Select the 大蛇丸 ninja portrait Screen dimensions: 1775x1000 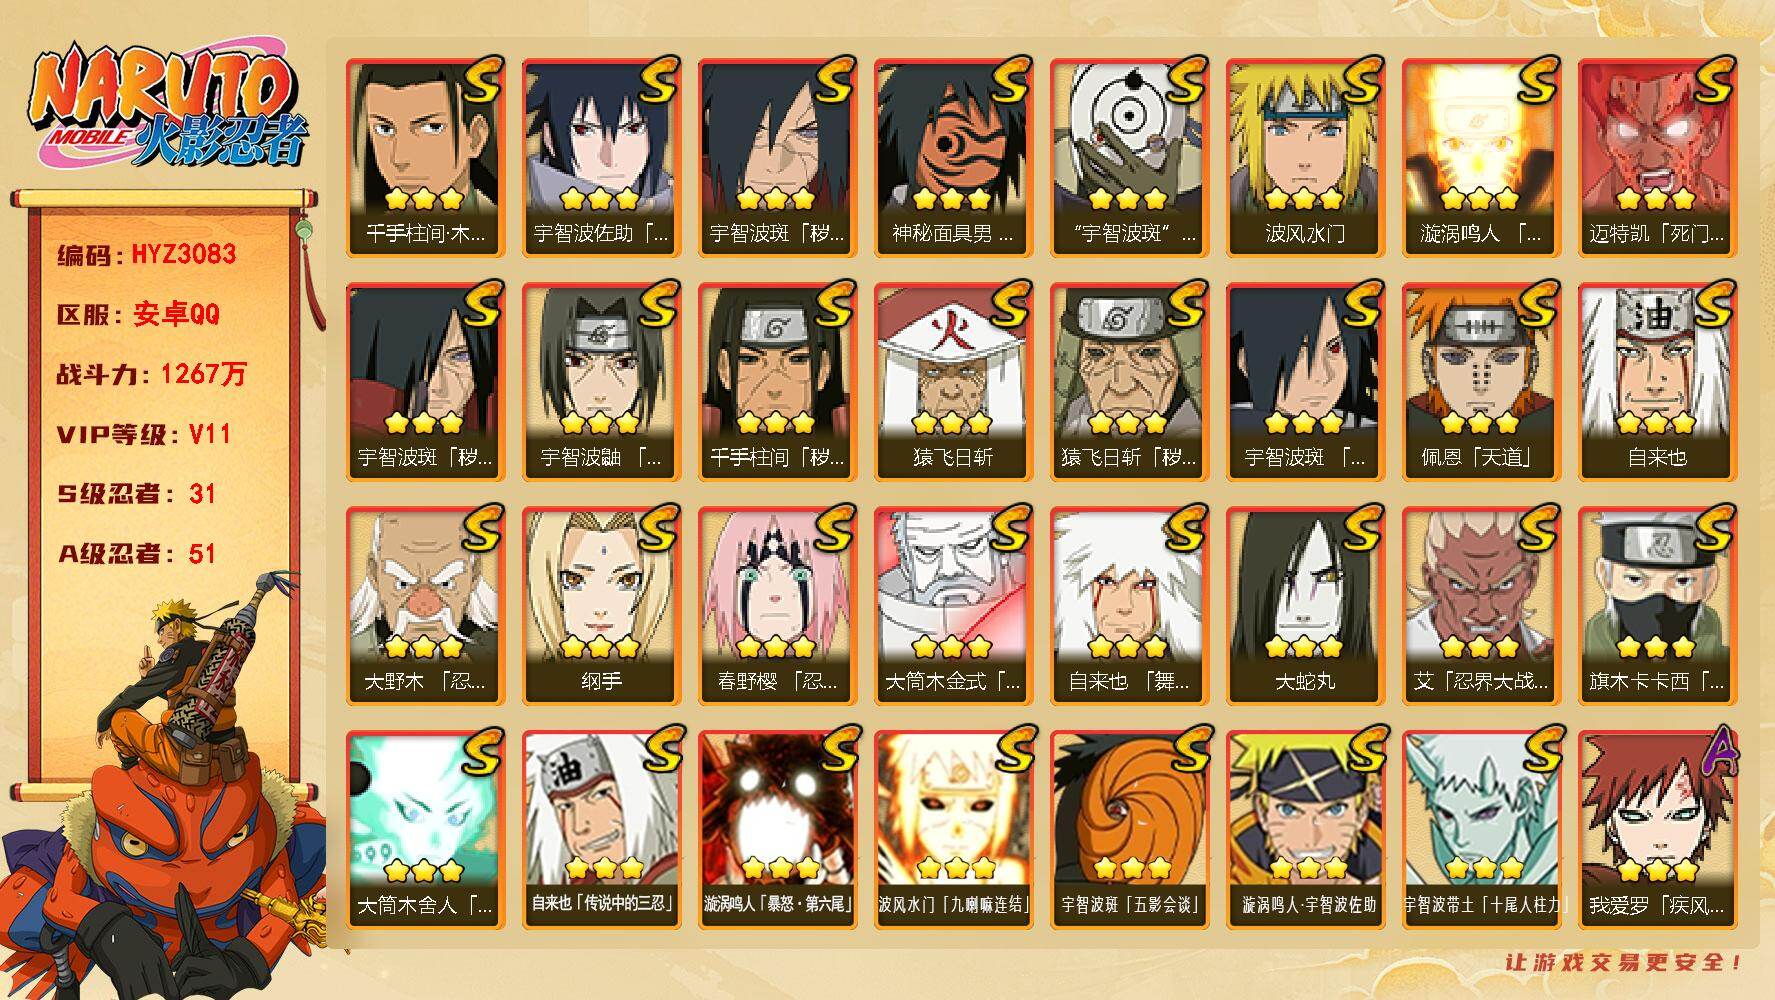pyautogui.click(x=1305, y=605)
